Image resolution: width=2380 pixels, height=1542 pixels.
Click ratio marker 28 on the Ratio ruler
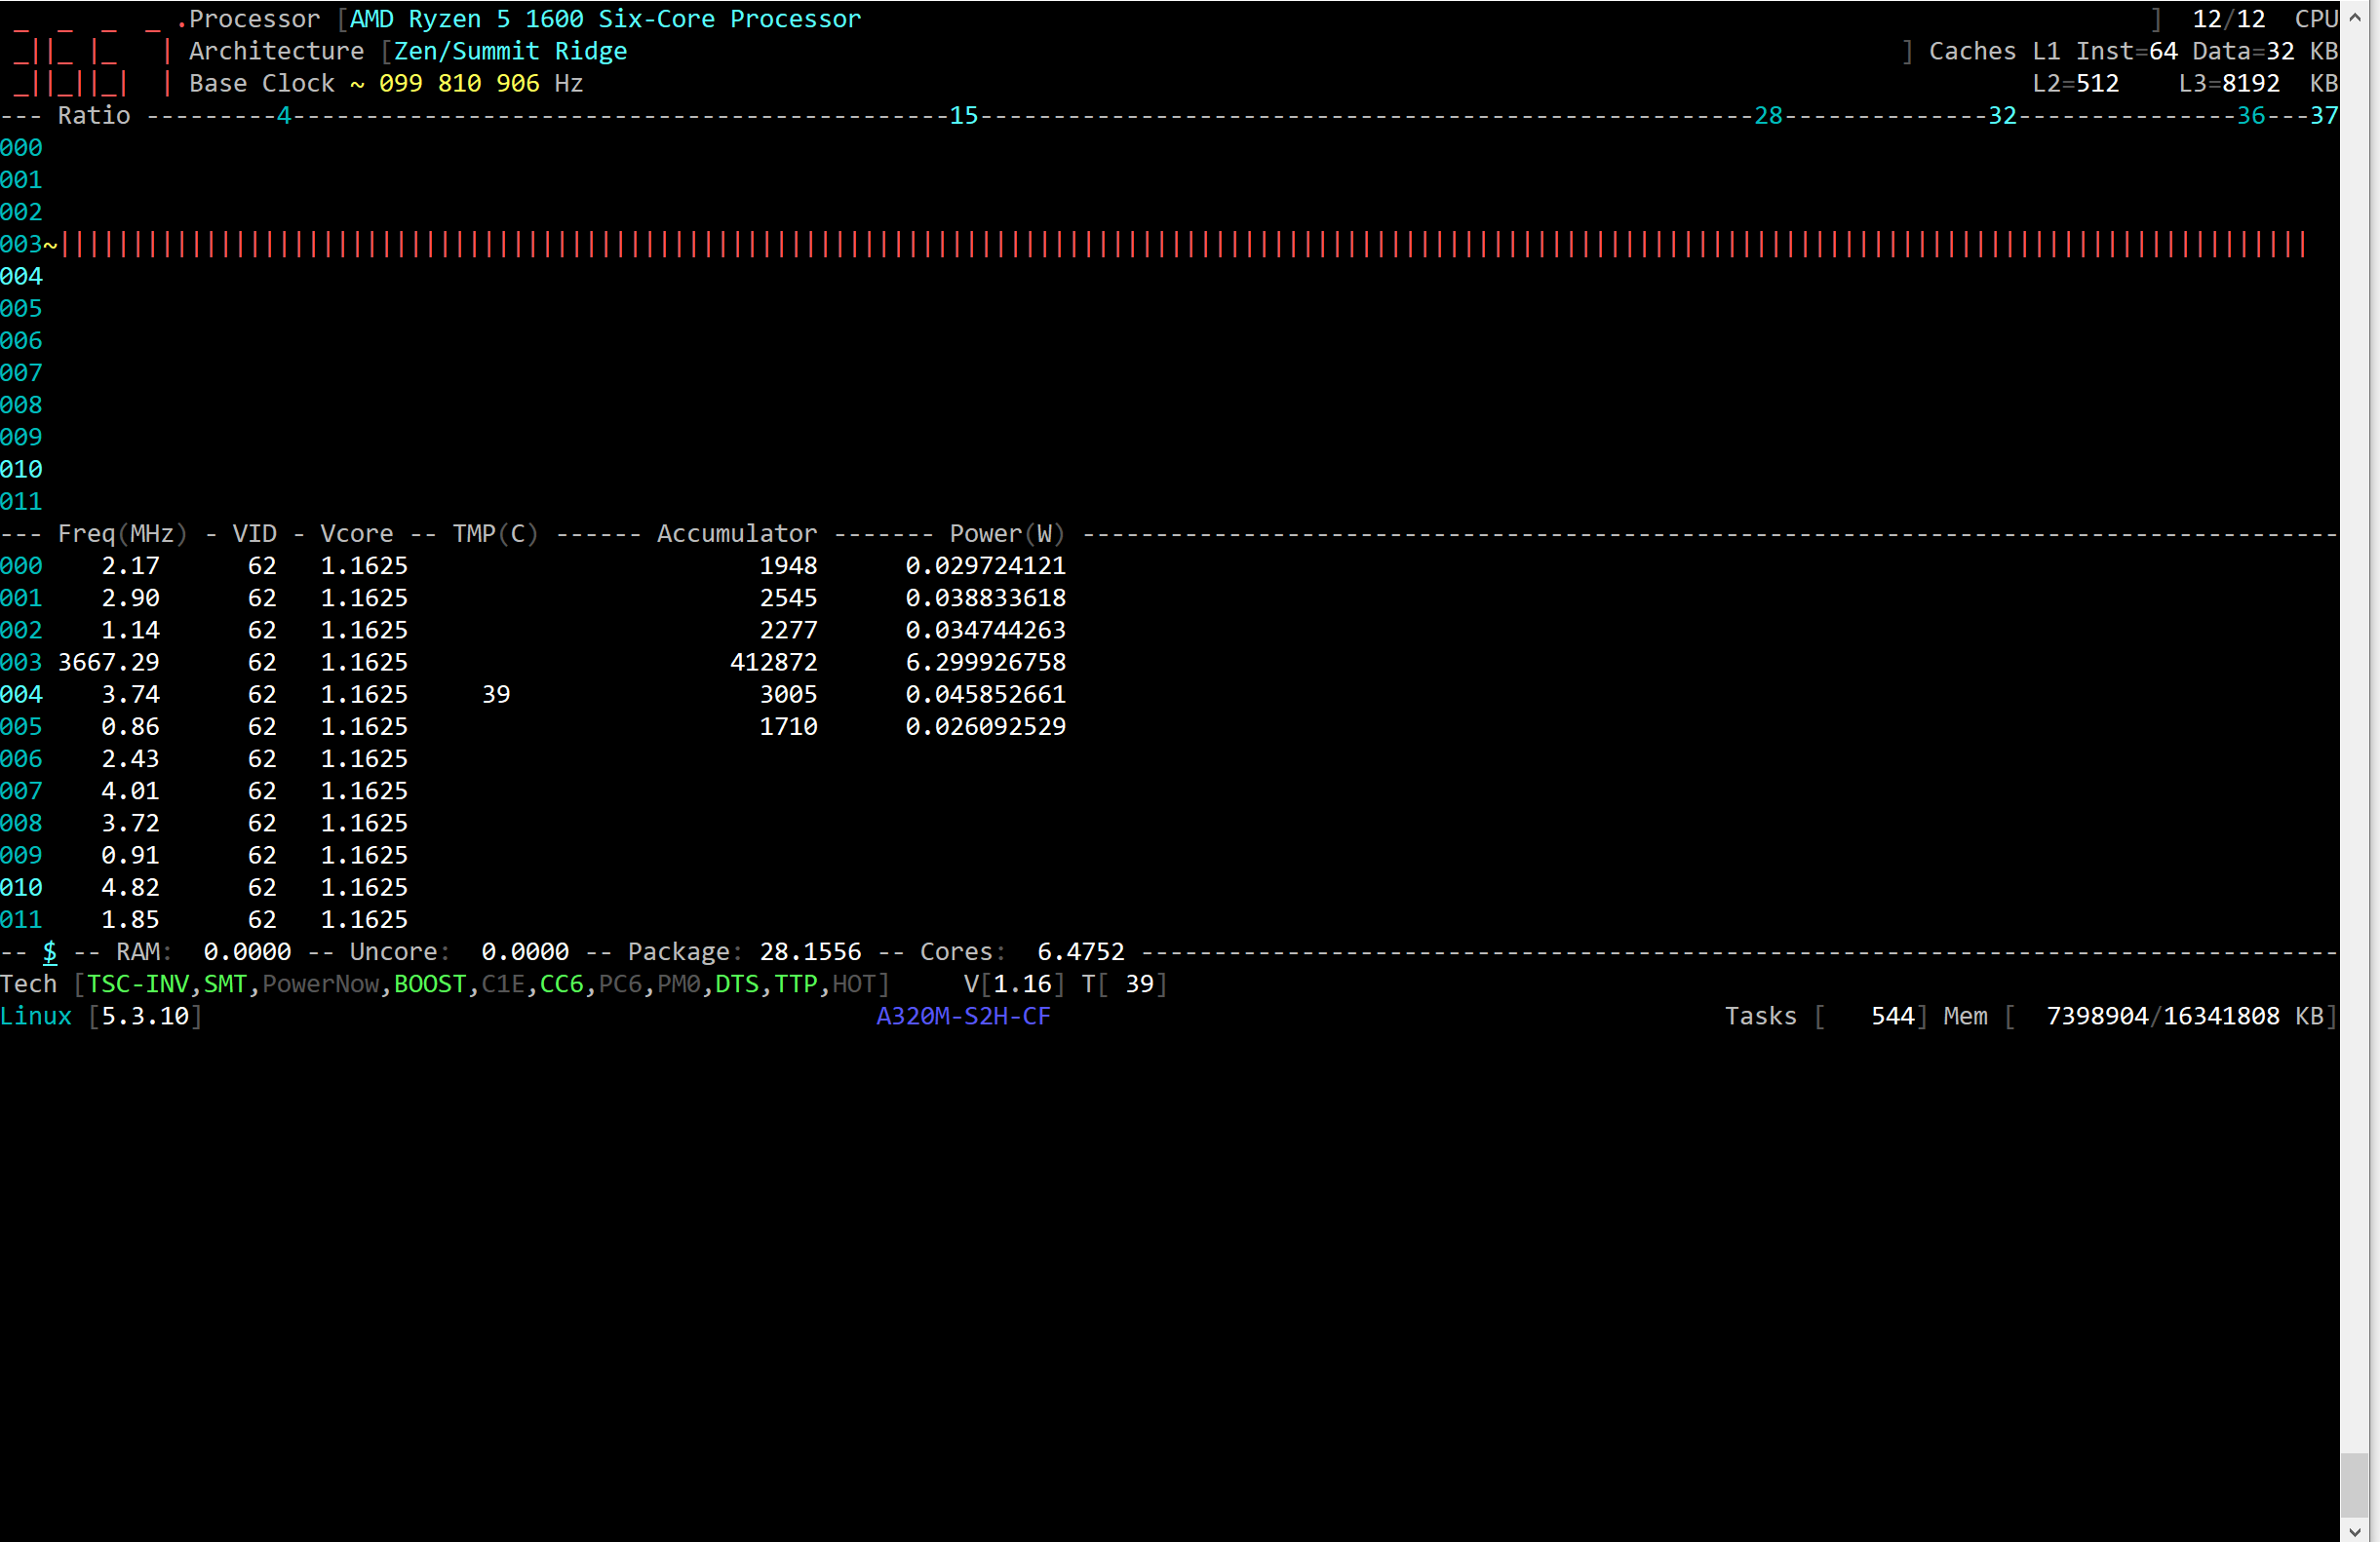1768,116
